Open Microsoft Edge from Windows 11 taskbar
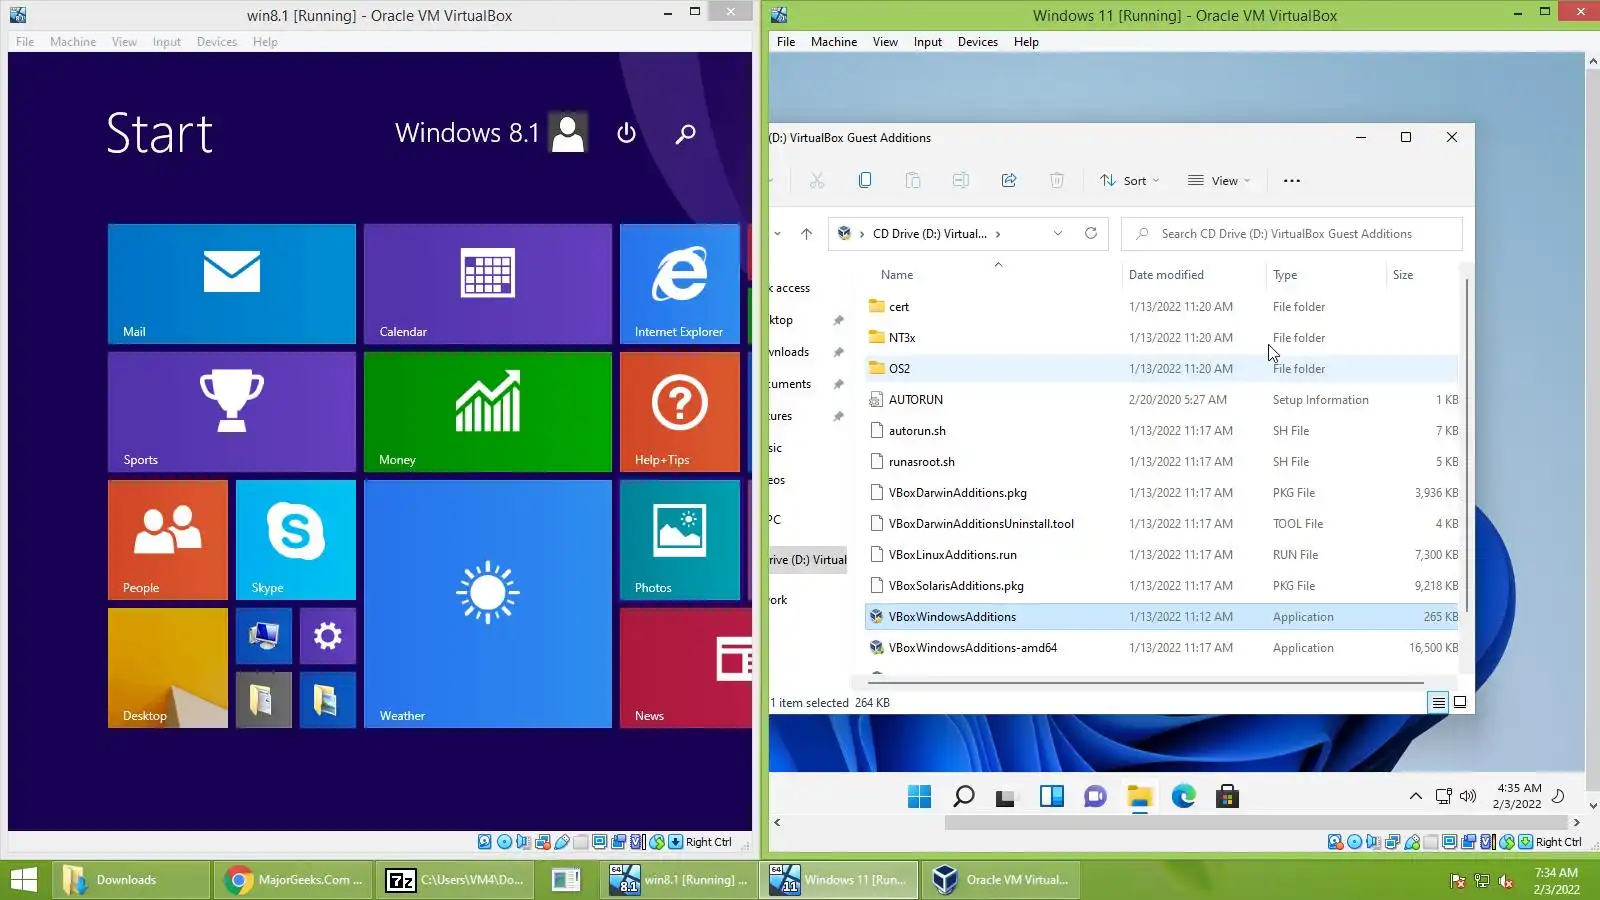1600x900 pixels. click(1184, 796)
